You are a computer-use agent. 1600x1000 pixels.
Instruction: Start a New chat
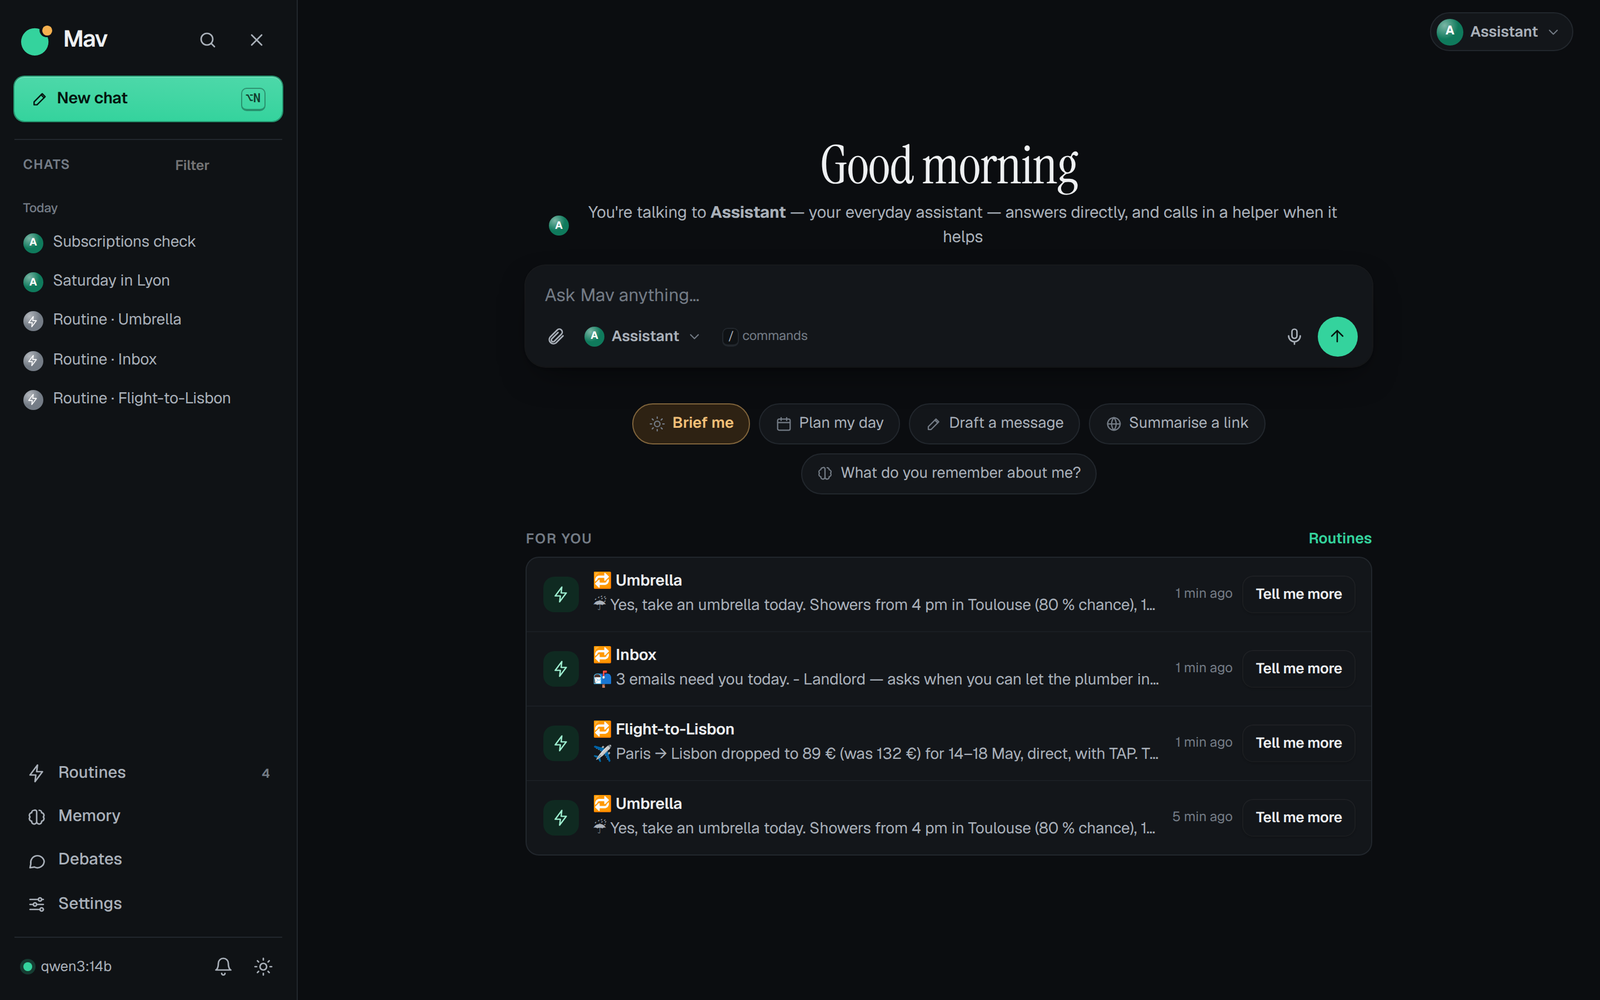pos(148,99)
